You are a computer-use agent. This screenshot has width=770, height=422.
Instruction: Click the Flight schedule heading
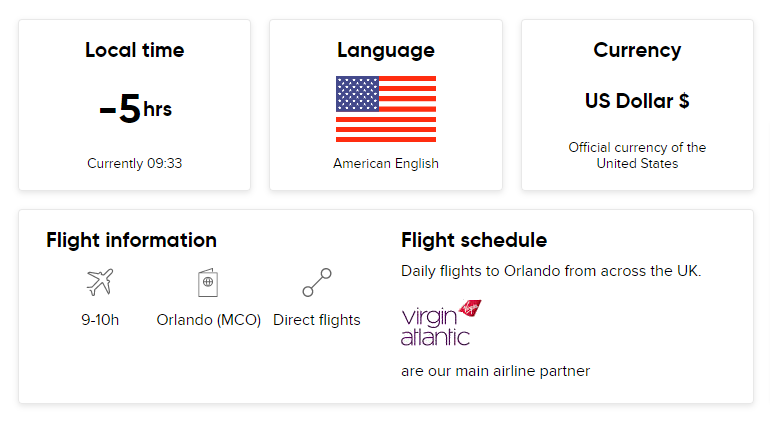[x=474, y=240]
